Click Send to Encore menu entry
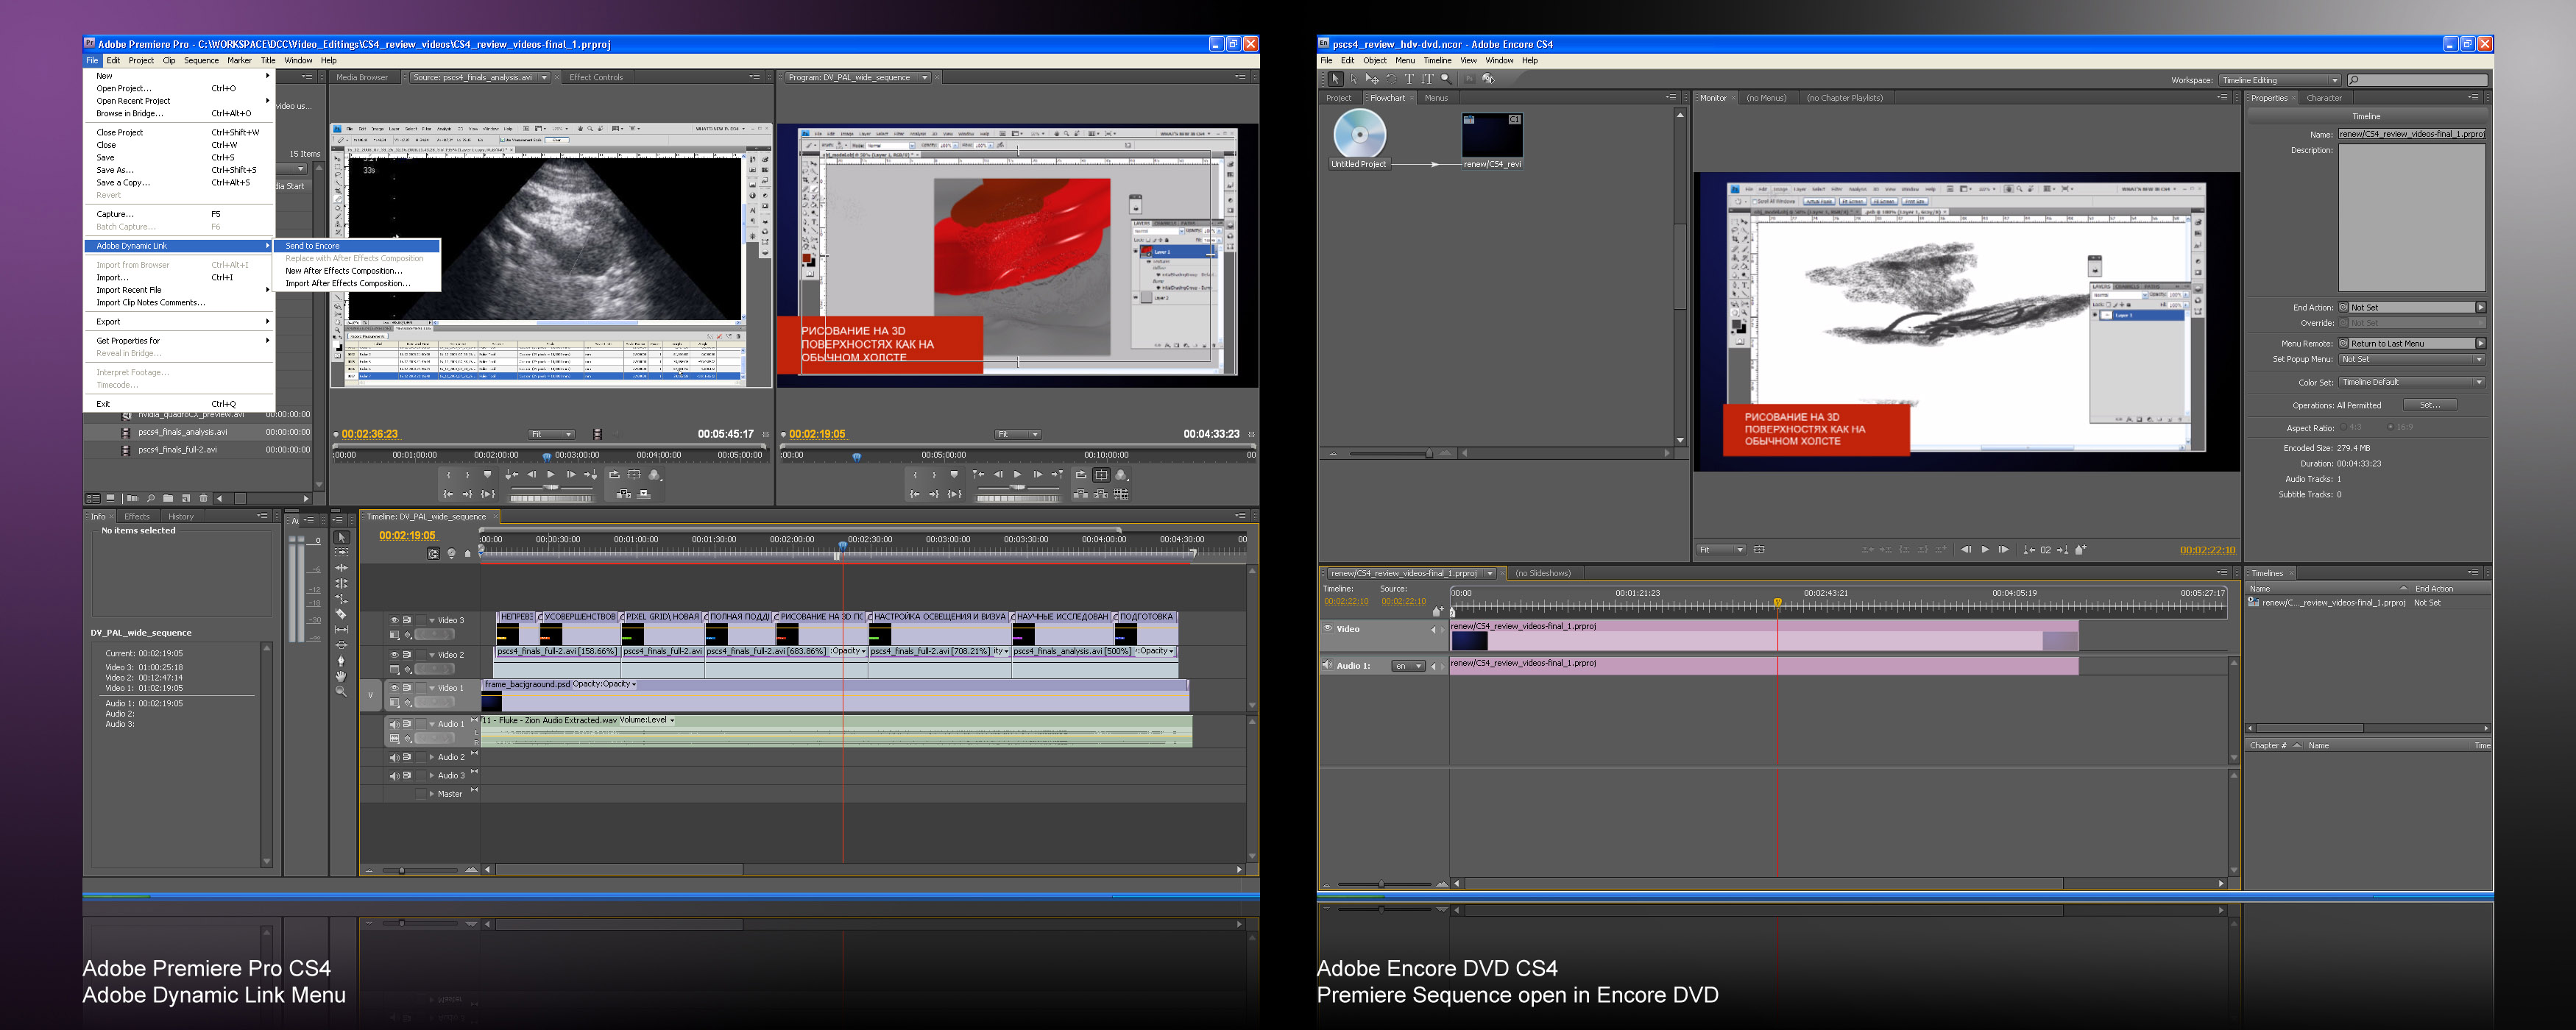The width and height of the screenshot is (2576, 1030). (313, 246)
